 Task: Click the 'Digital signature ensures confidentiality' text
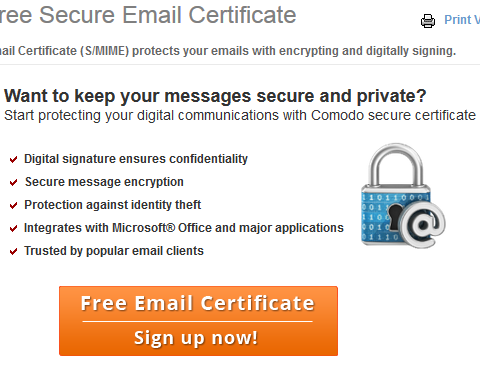tap(136, 159)
